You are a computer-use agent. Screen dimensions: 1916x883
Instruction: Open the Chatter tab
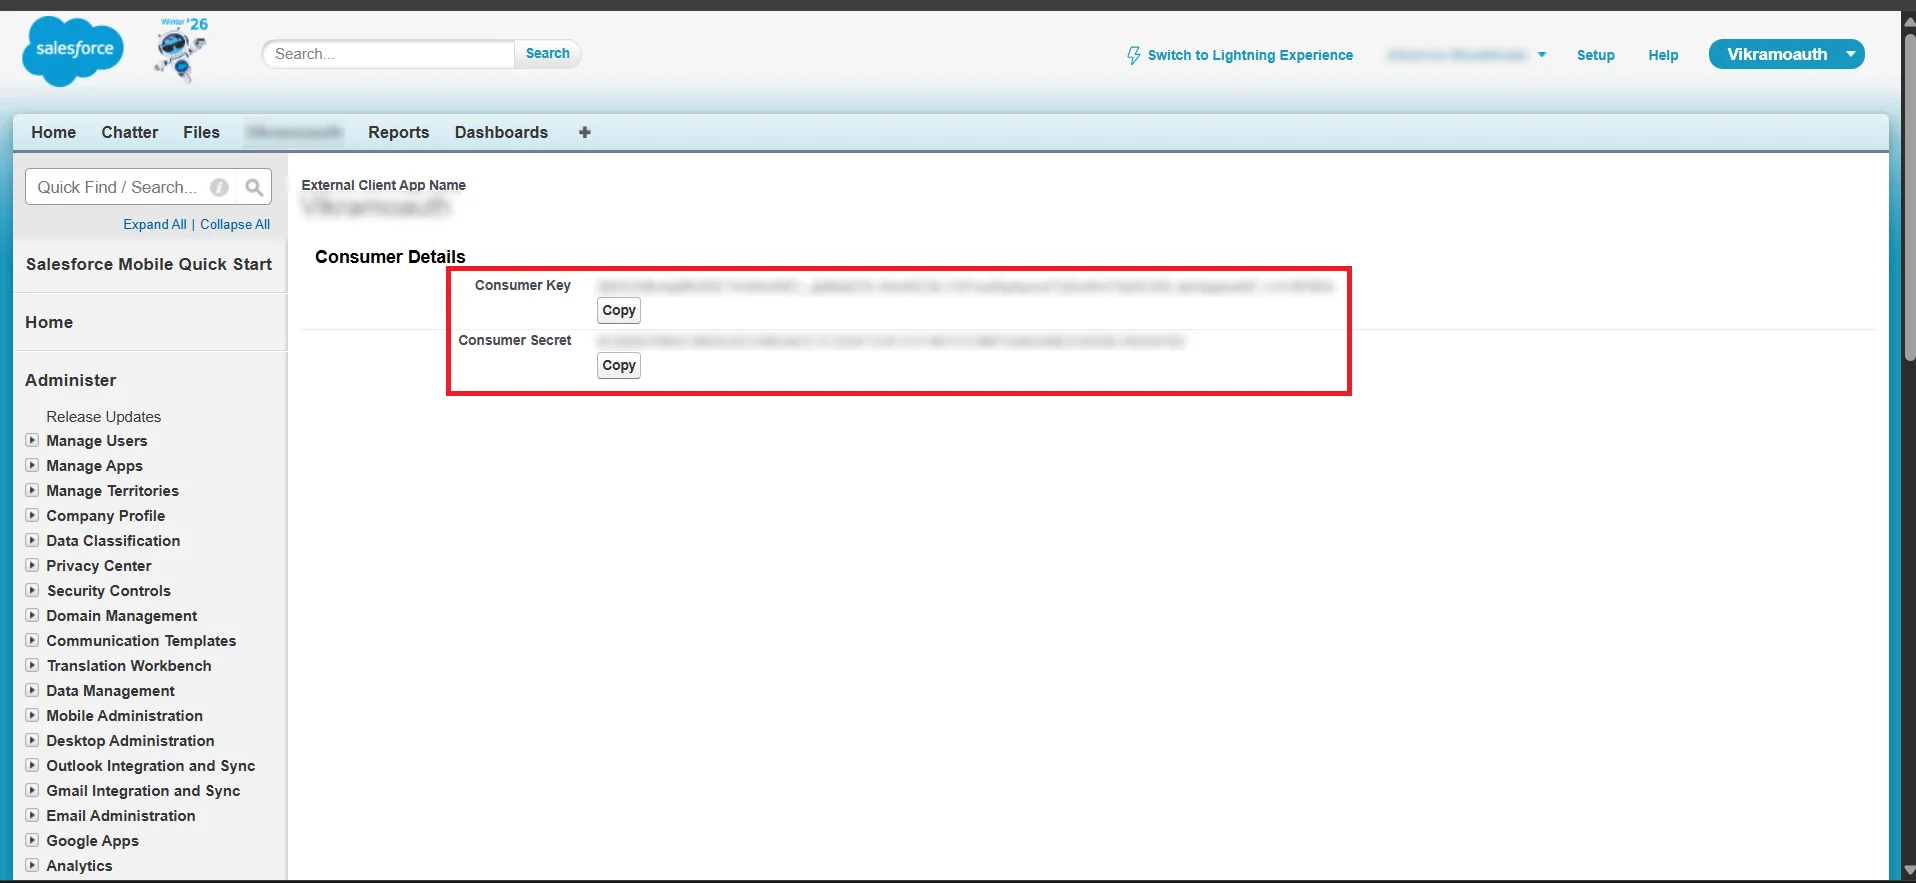129,132
